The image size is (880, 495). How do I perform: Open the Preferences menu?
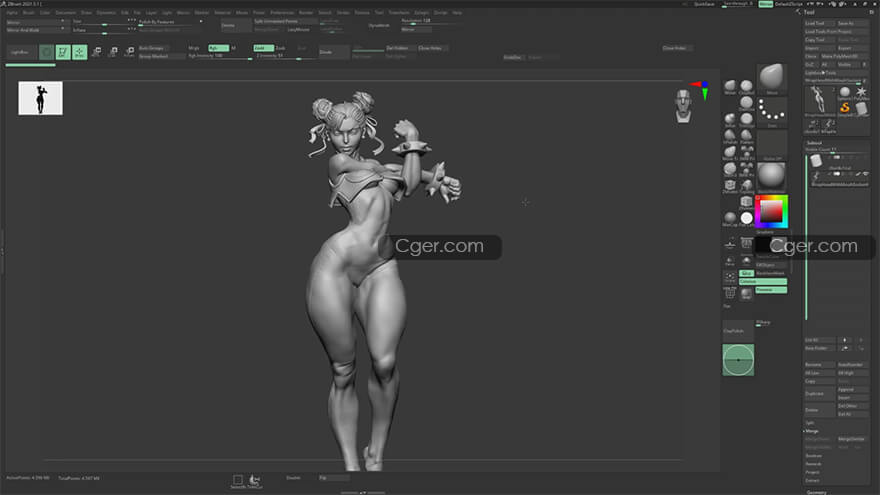pyautogui.click(x=282, y=12)
